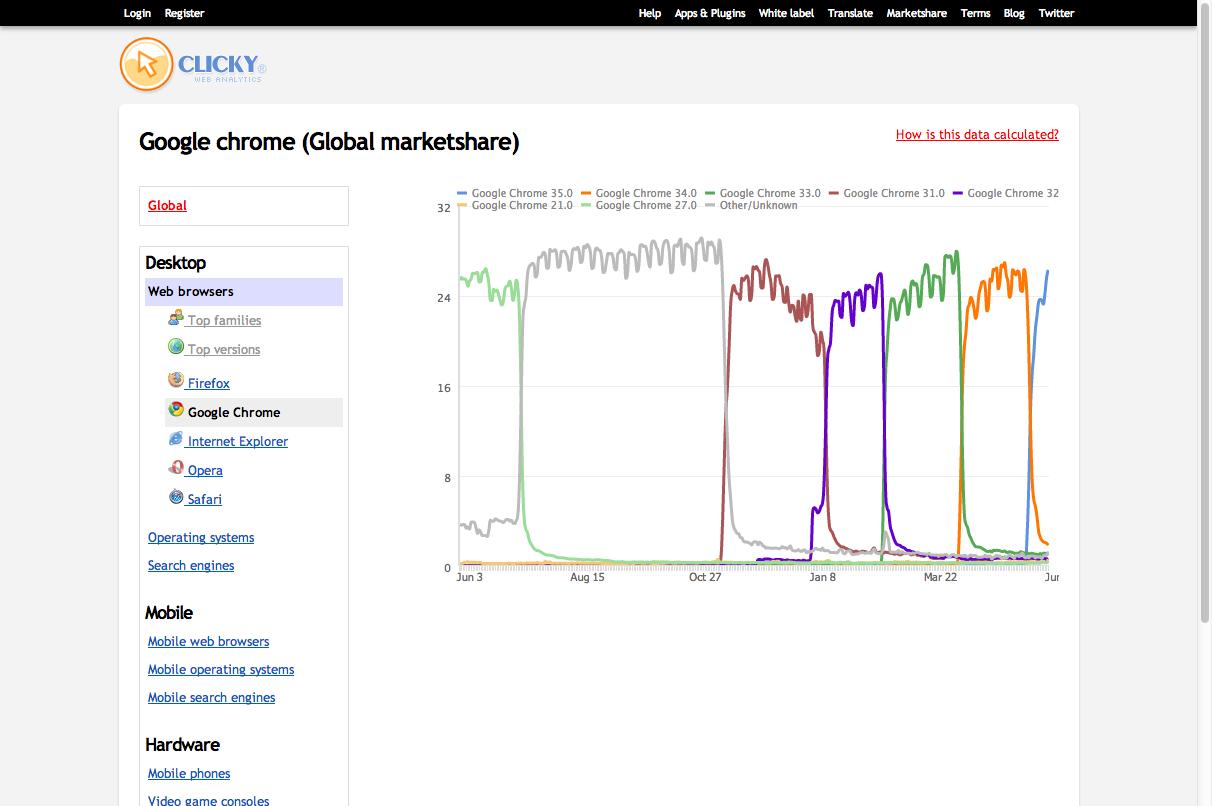Open Top versions link
Screen dimensions: 1212x806
click(224, 350)
